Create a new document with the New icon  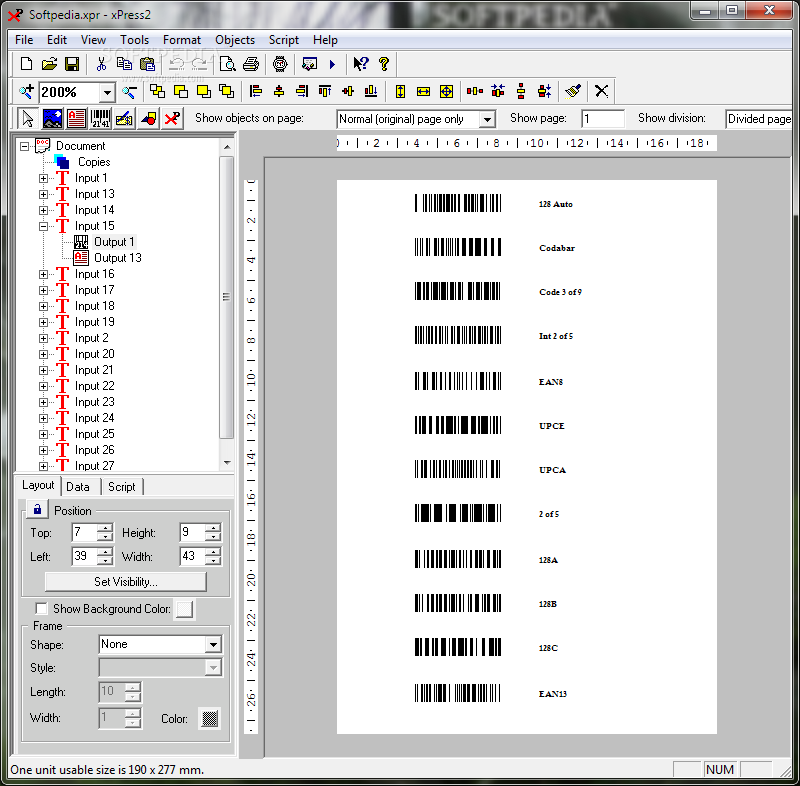(26, 64)
